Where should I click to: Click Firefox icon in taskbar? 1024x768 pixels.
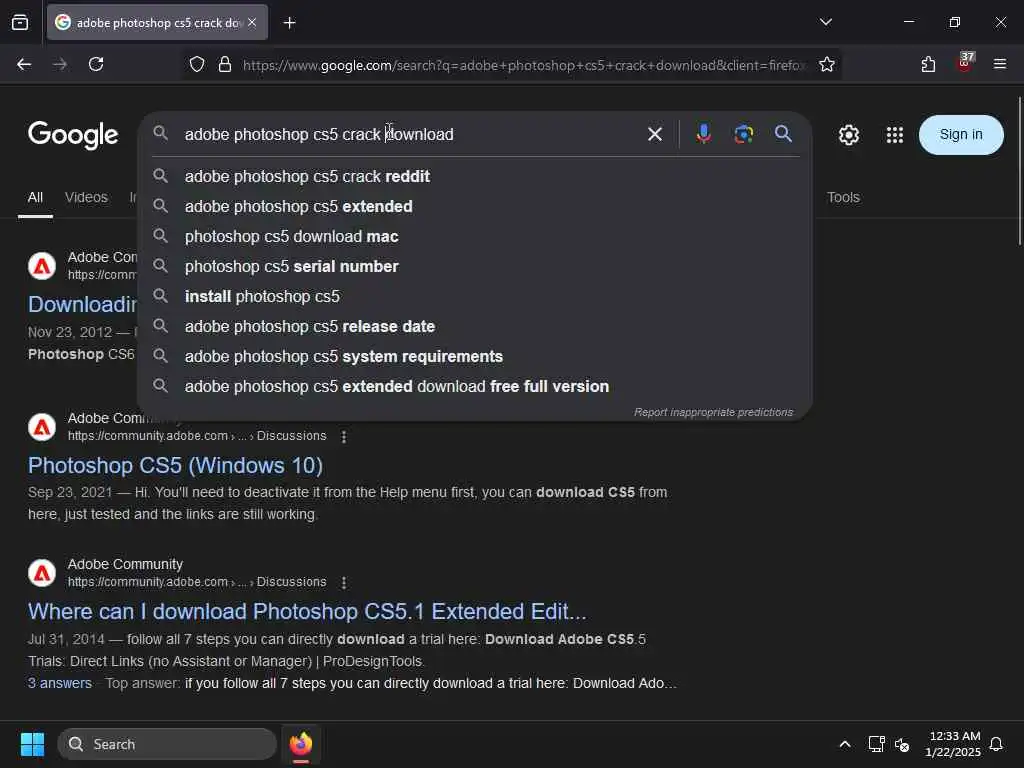300,744
